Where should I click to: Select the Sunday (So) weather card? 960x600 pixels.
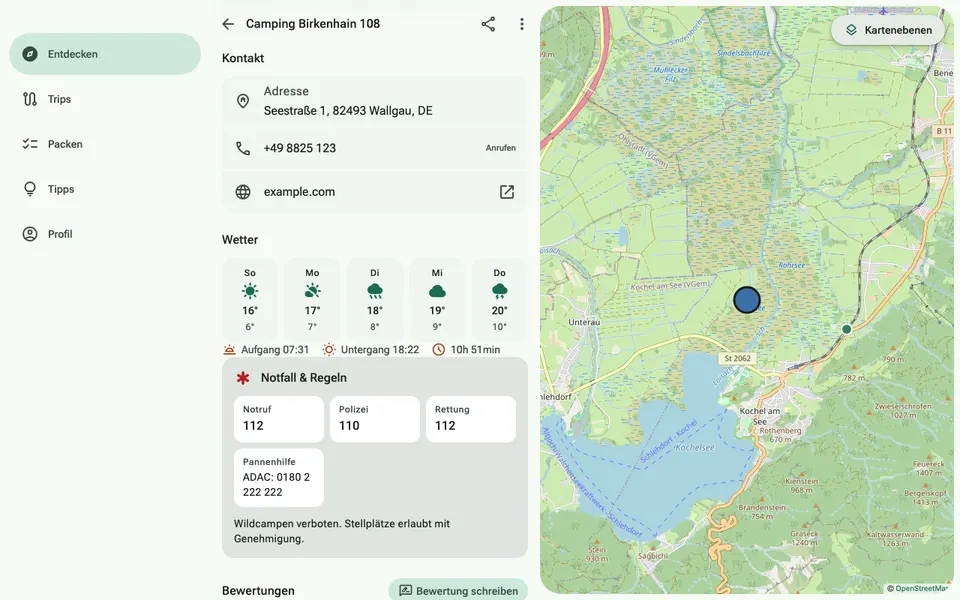point(250,299)
